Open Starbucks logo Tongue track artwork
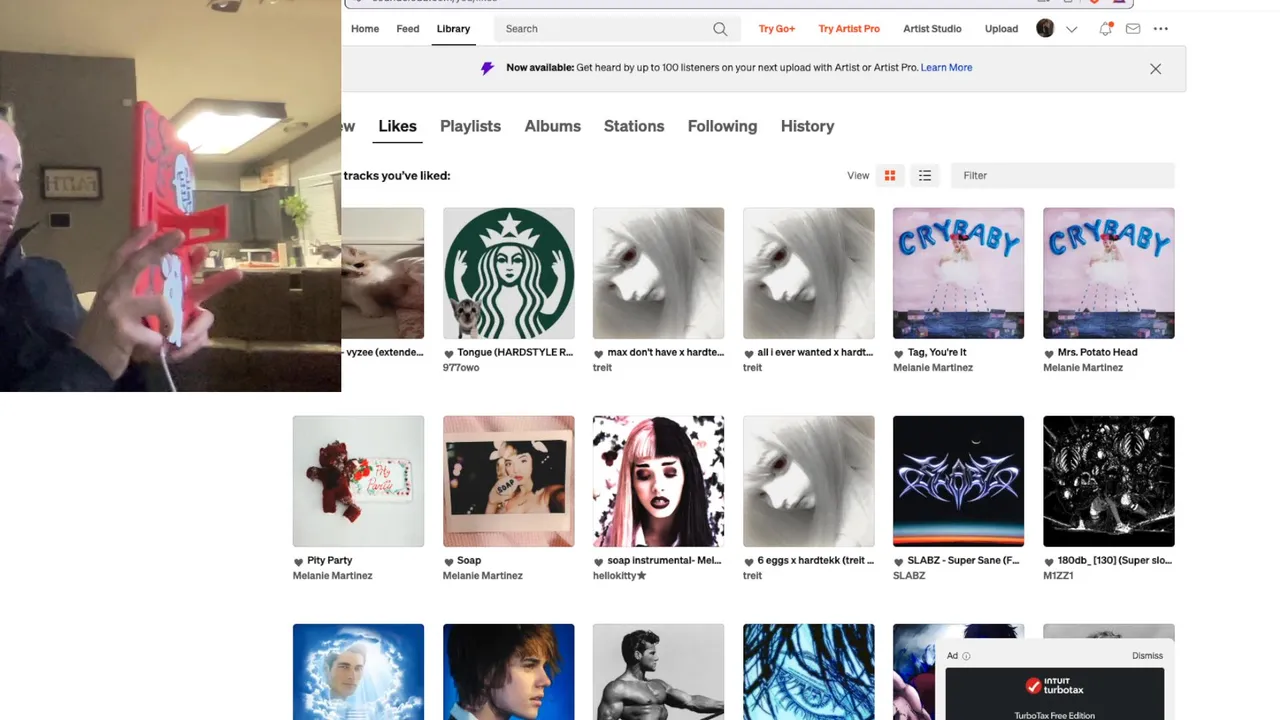Image resolution: width=1280 pixels, height=720 pixels. 509,273
